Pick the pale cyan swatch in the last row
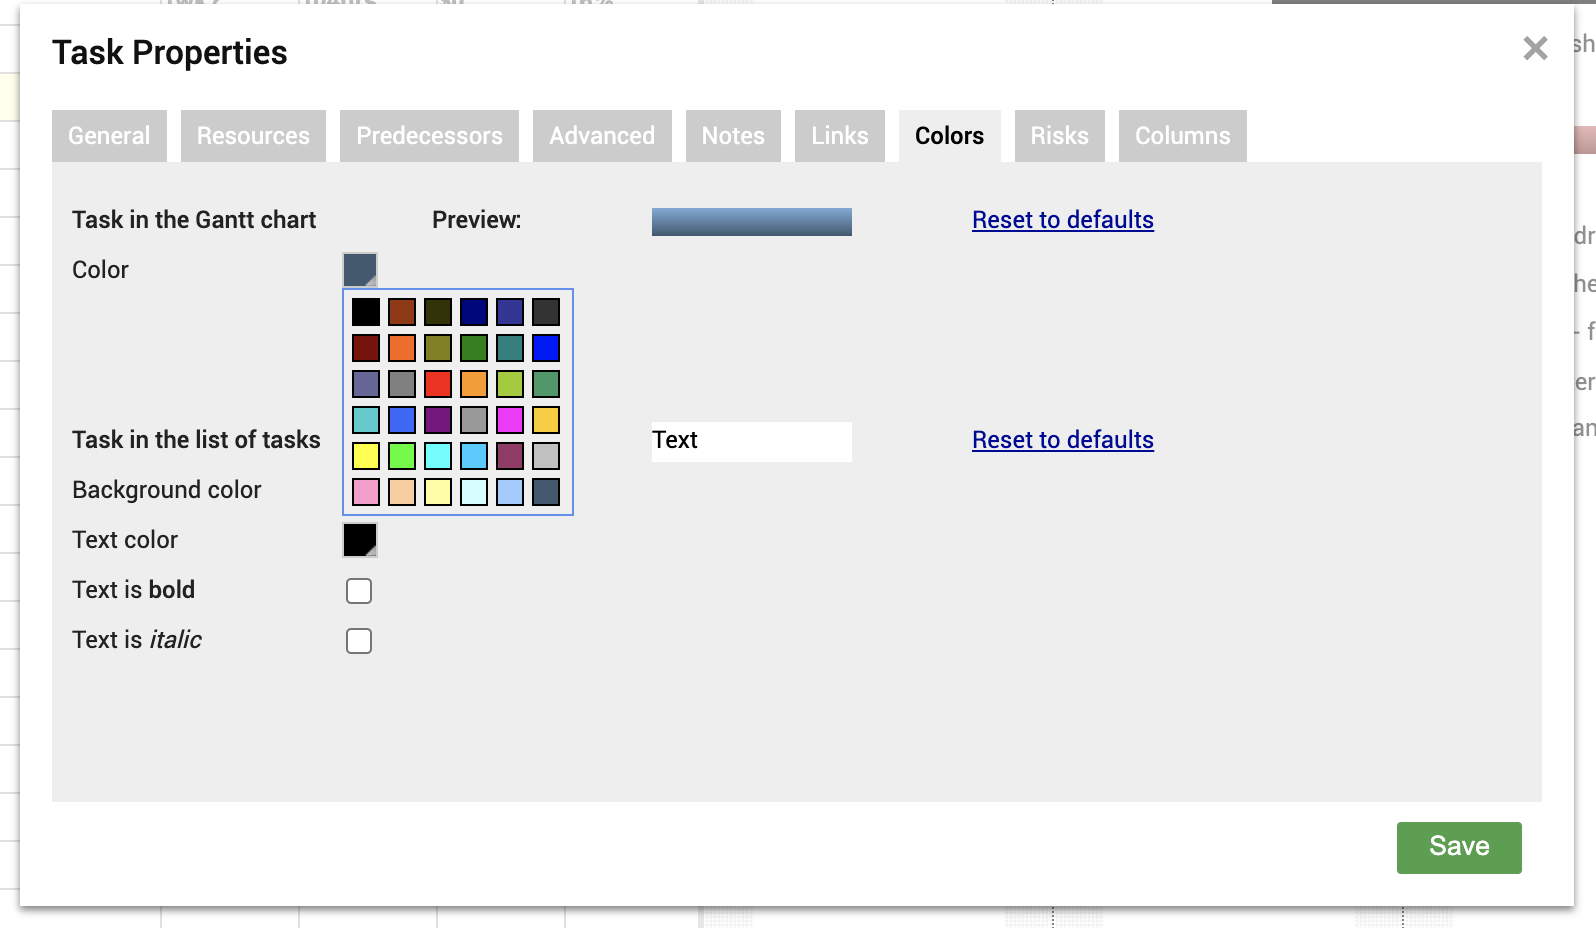 (474, 492)
